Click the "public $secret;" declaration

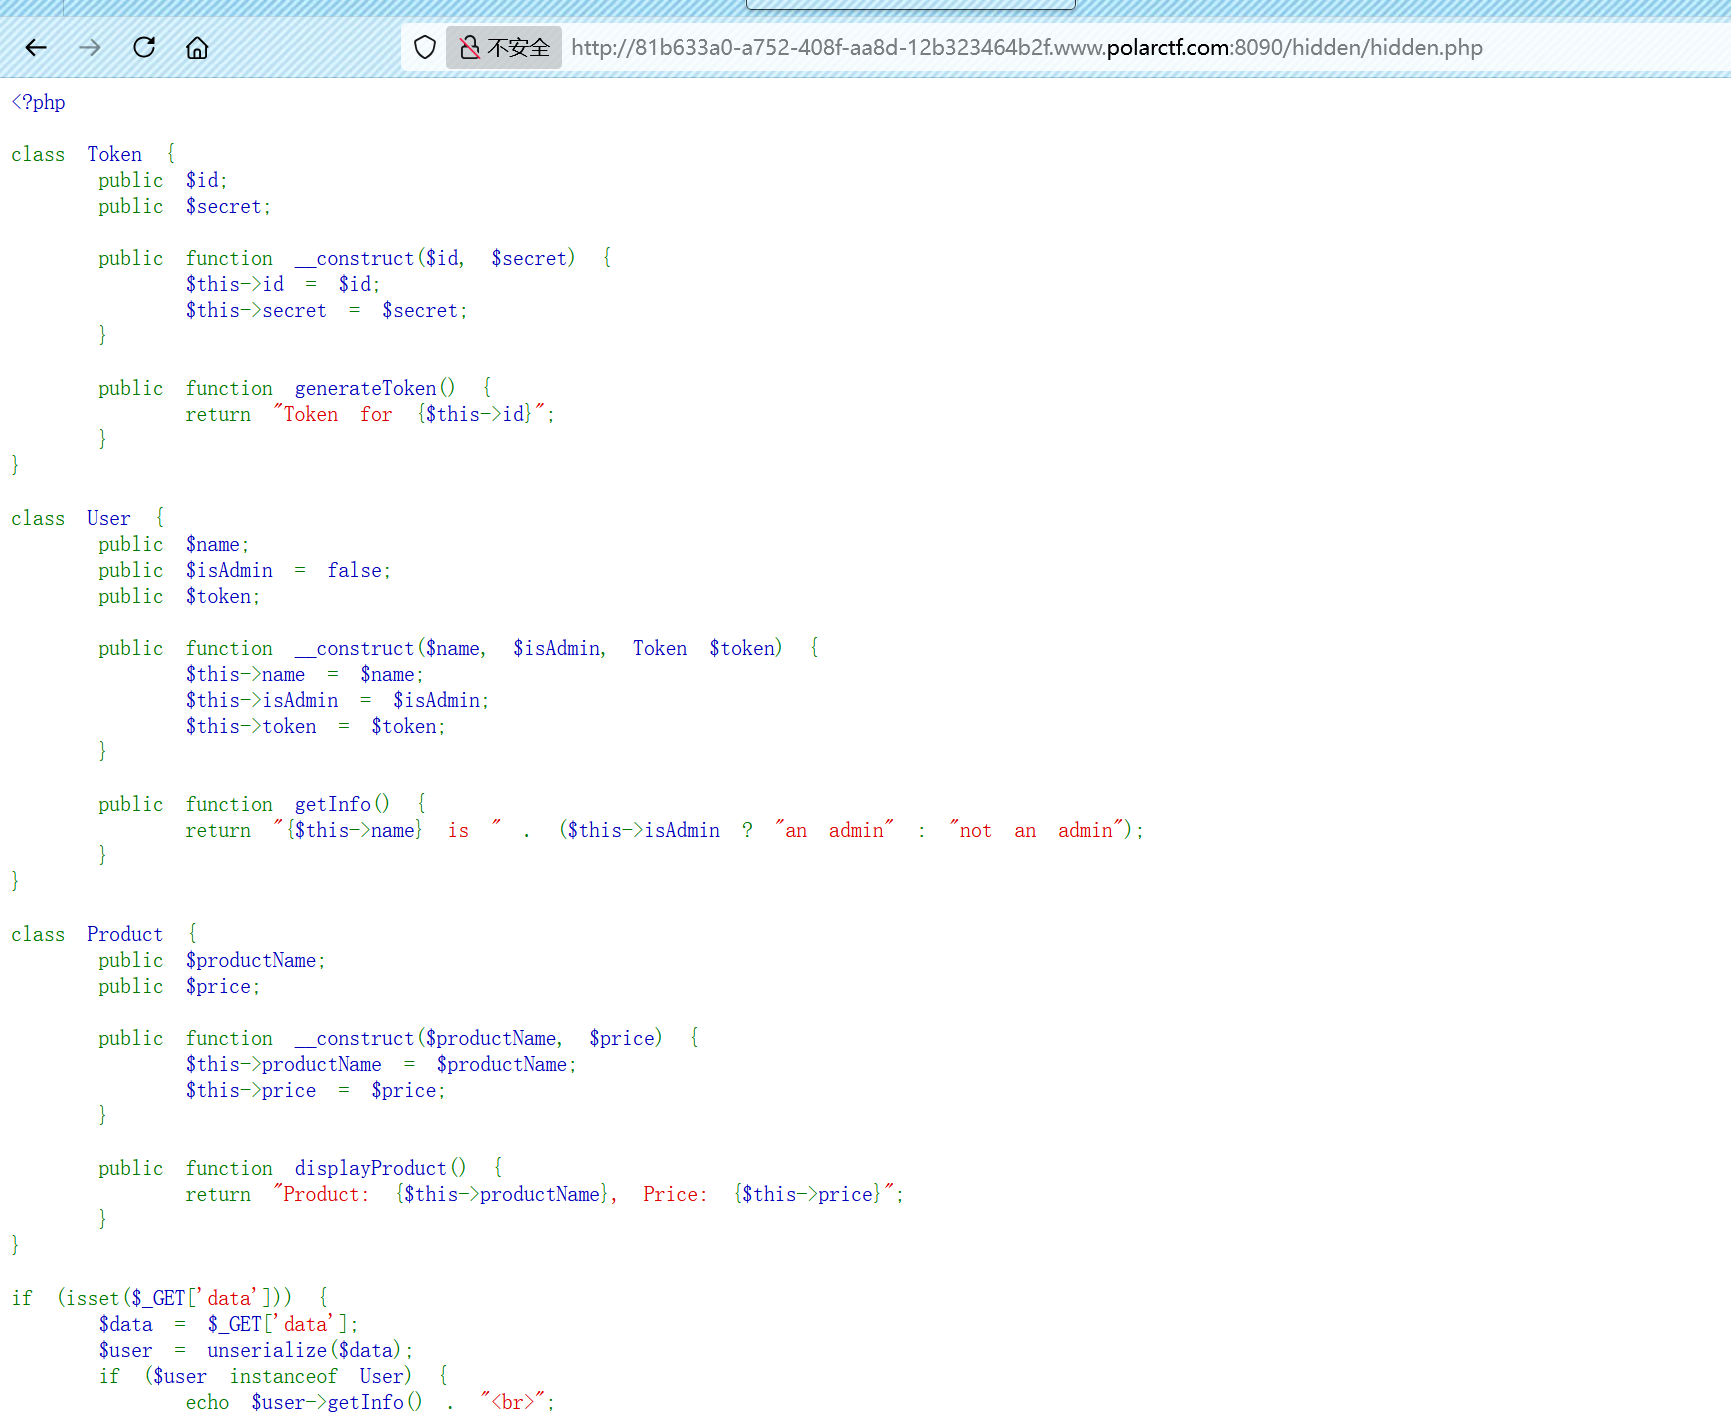pos(184,206)
